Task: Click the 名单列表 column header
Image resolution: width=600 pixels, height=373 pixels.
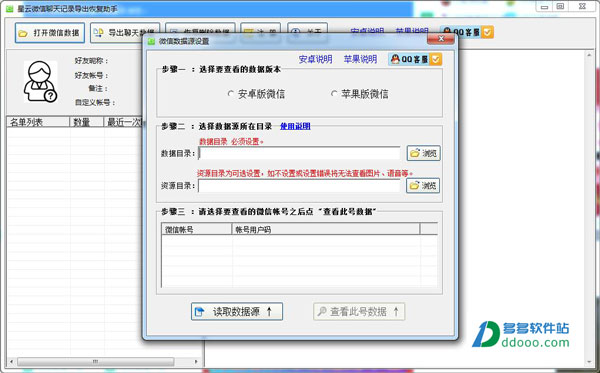Action: [x=38, y=122]
